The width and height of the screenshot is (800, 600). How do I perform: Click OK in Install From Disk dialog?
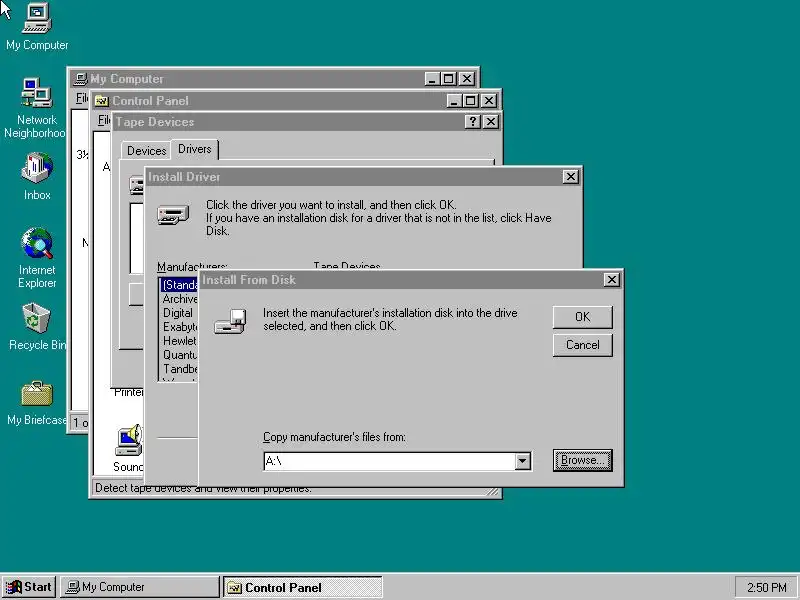click(x=583, y=317)
